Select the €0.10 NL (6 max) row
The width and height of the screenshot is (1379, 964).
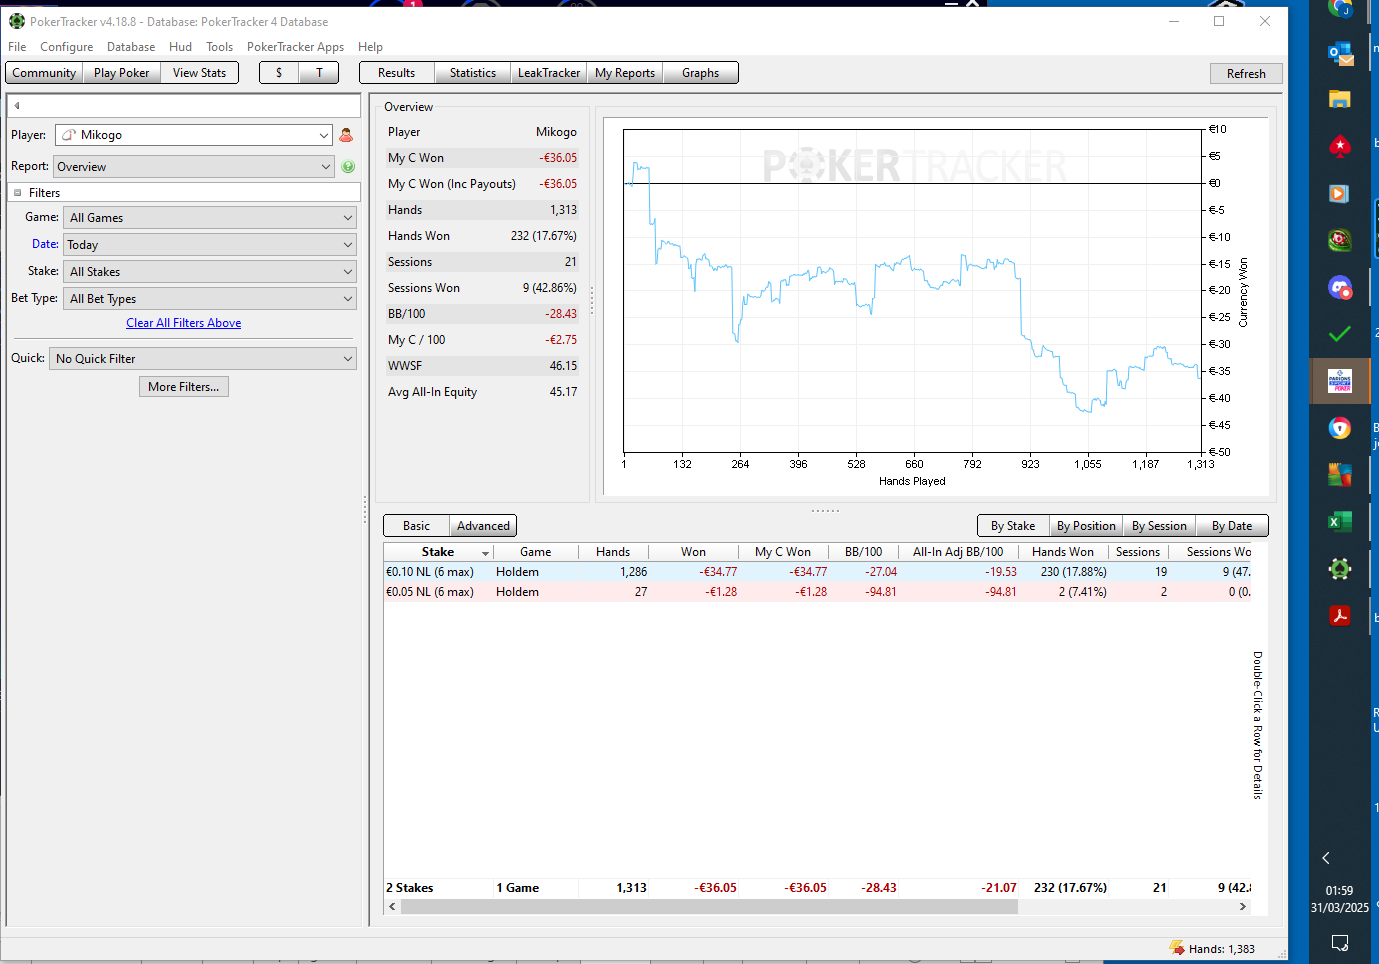click(x=817, y=572)
